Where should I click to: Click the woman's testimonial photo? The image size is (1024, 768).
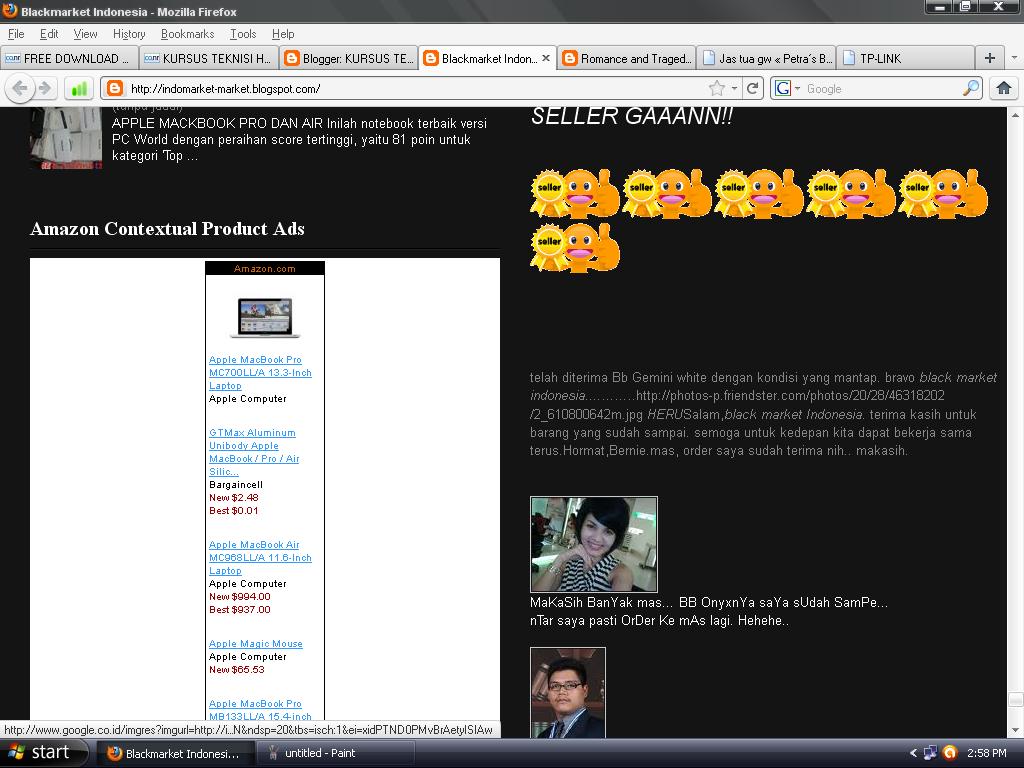(x=594, y=544)
